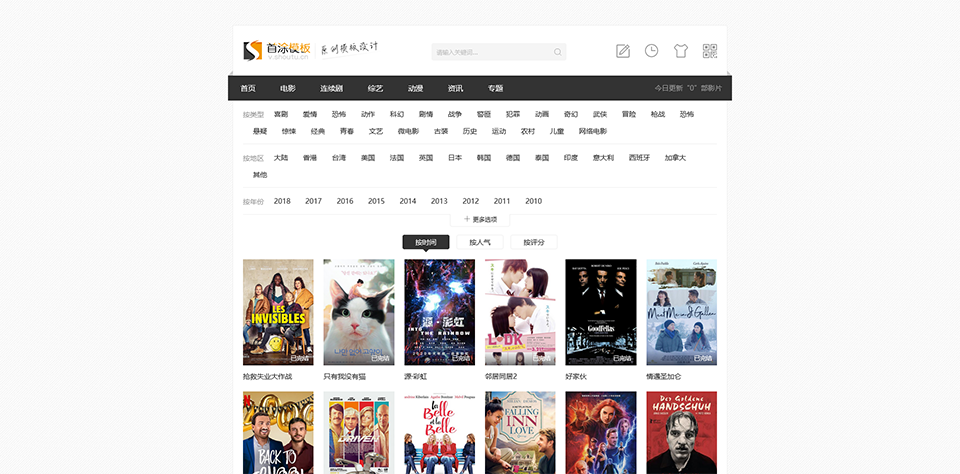960x474 pixels.
Task: Click the search magnifier icon
Action: tap(558, 52)
